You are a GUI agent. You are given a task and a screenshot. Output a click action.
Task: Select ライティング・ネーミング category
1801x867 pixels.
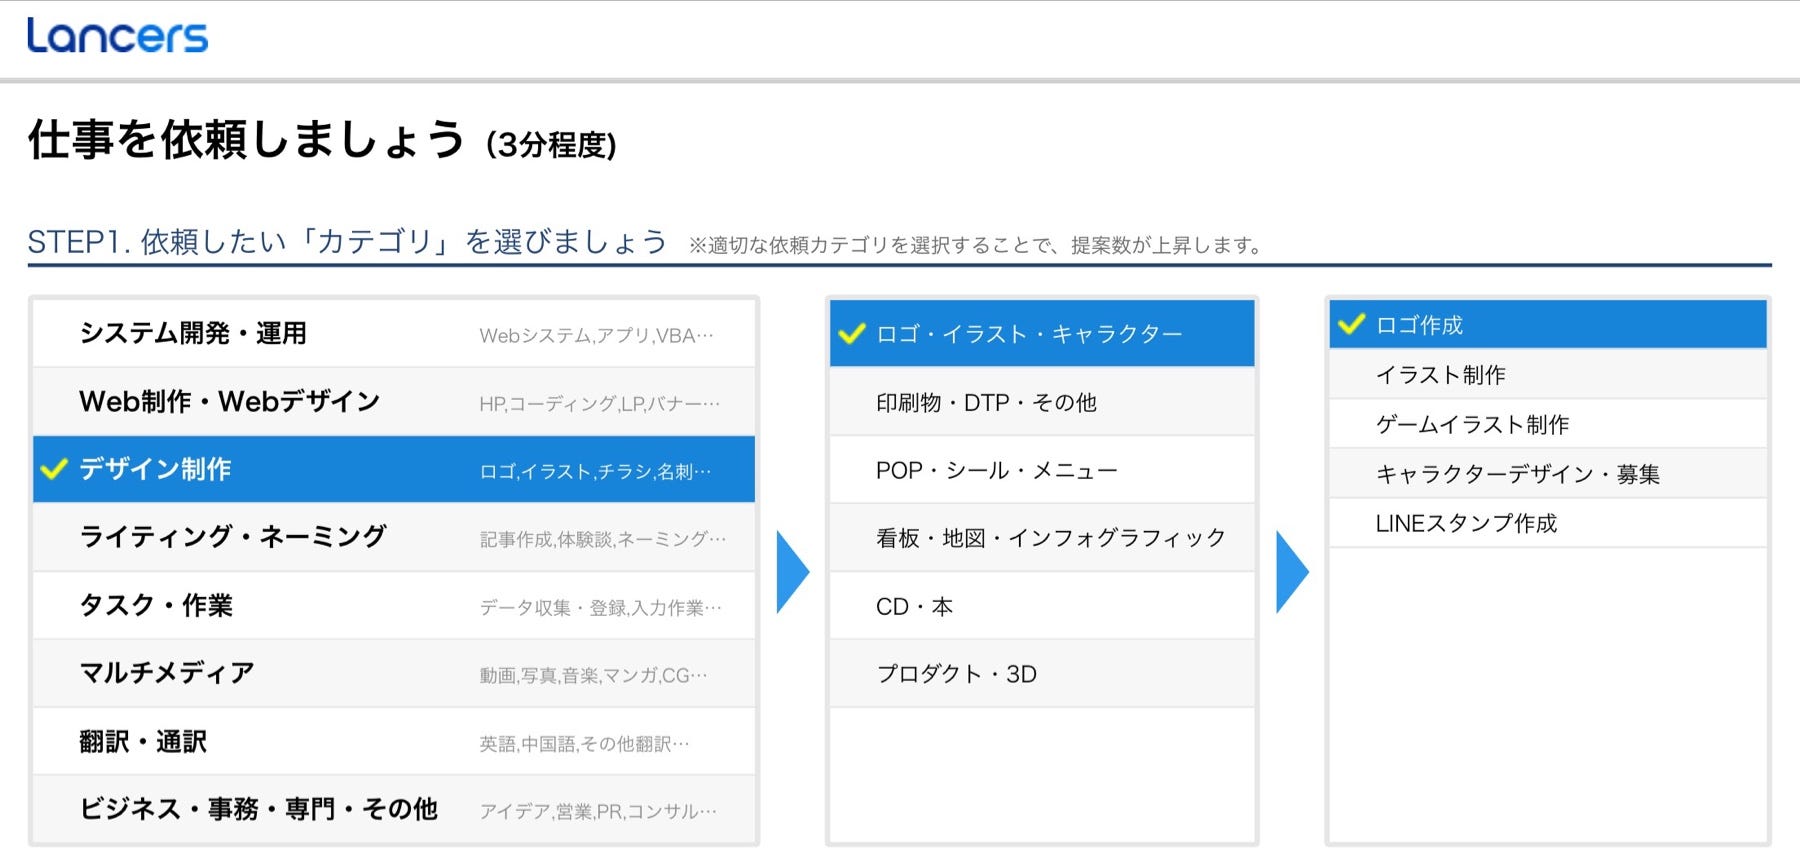coord(394,537)
